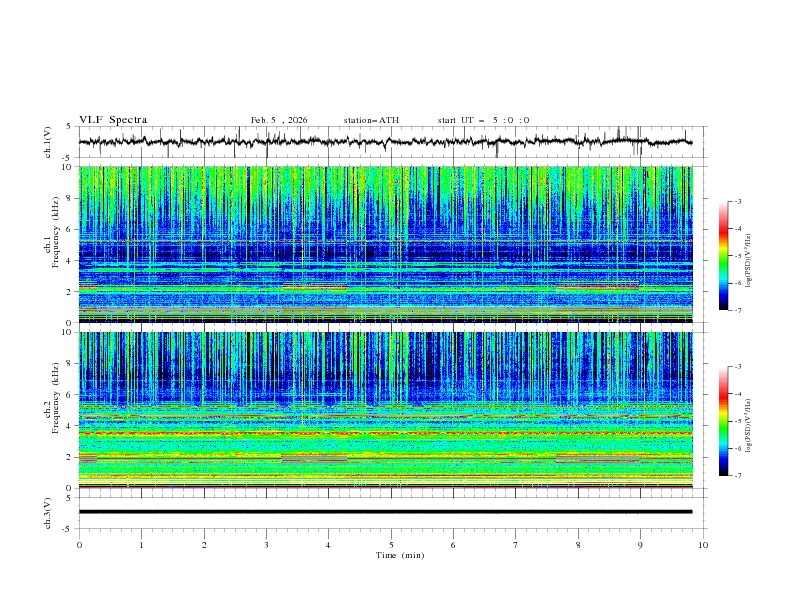
Task: Click the "ch.3(V)" axis label
Action: (48, 513)
